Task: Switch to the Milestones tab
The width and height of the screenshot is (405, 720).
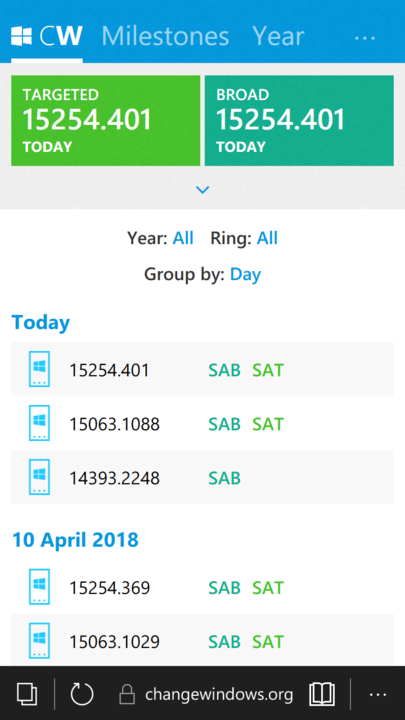Action: pyautogui.click(x=165, y=36)
